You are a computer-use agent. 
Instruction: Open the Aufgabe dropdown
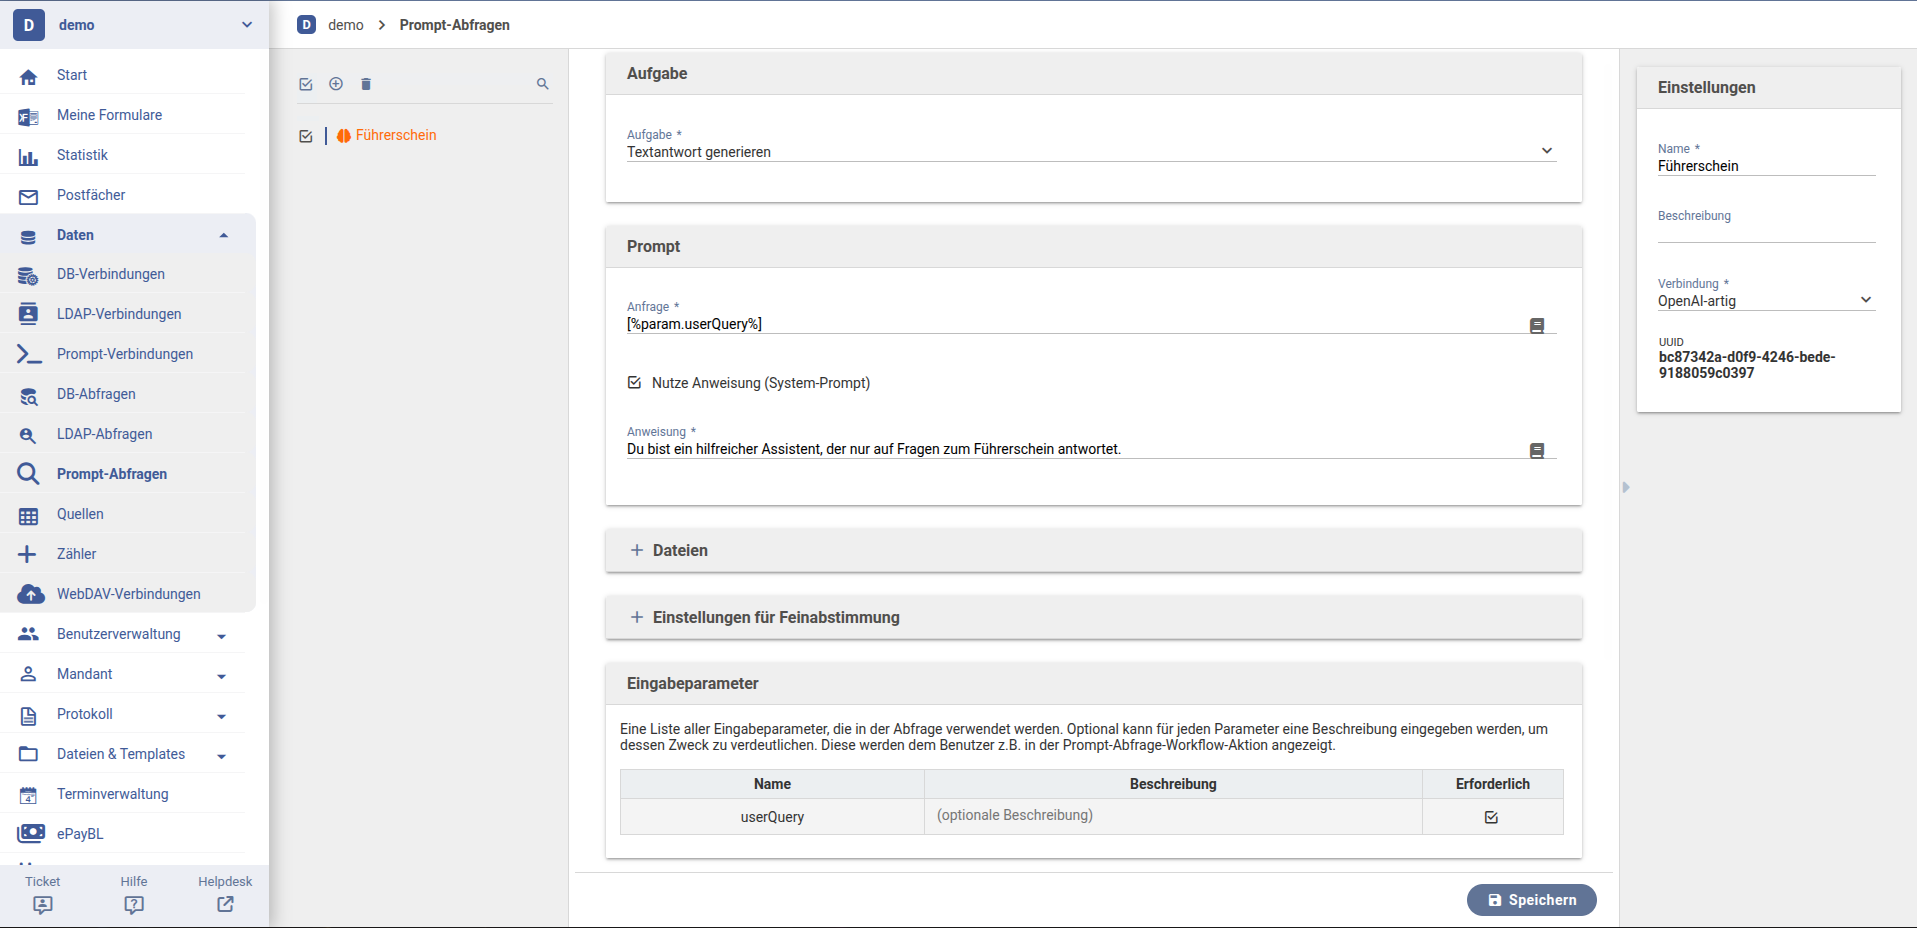(x=1090, y=152)
